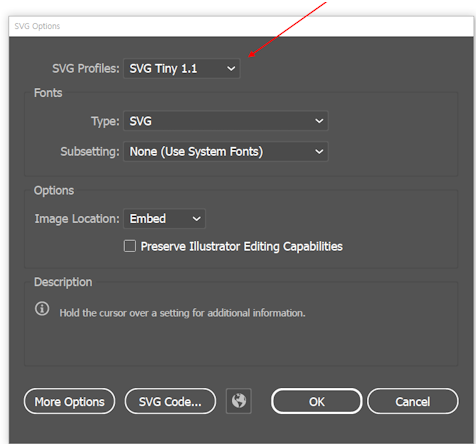
Task: Expand the None (Use System Fonts) dropdown
Action: click(226, 152)
